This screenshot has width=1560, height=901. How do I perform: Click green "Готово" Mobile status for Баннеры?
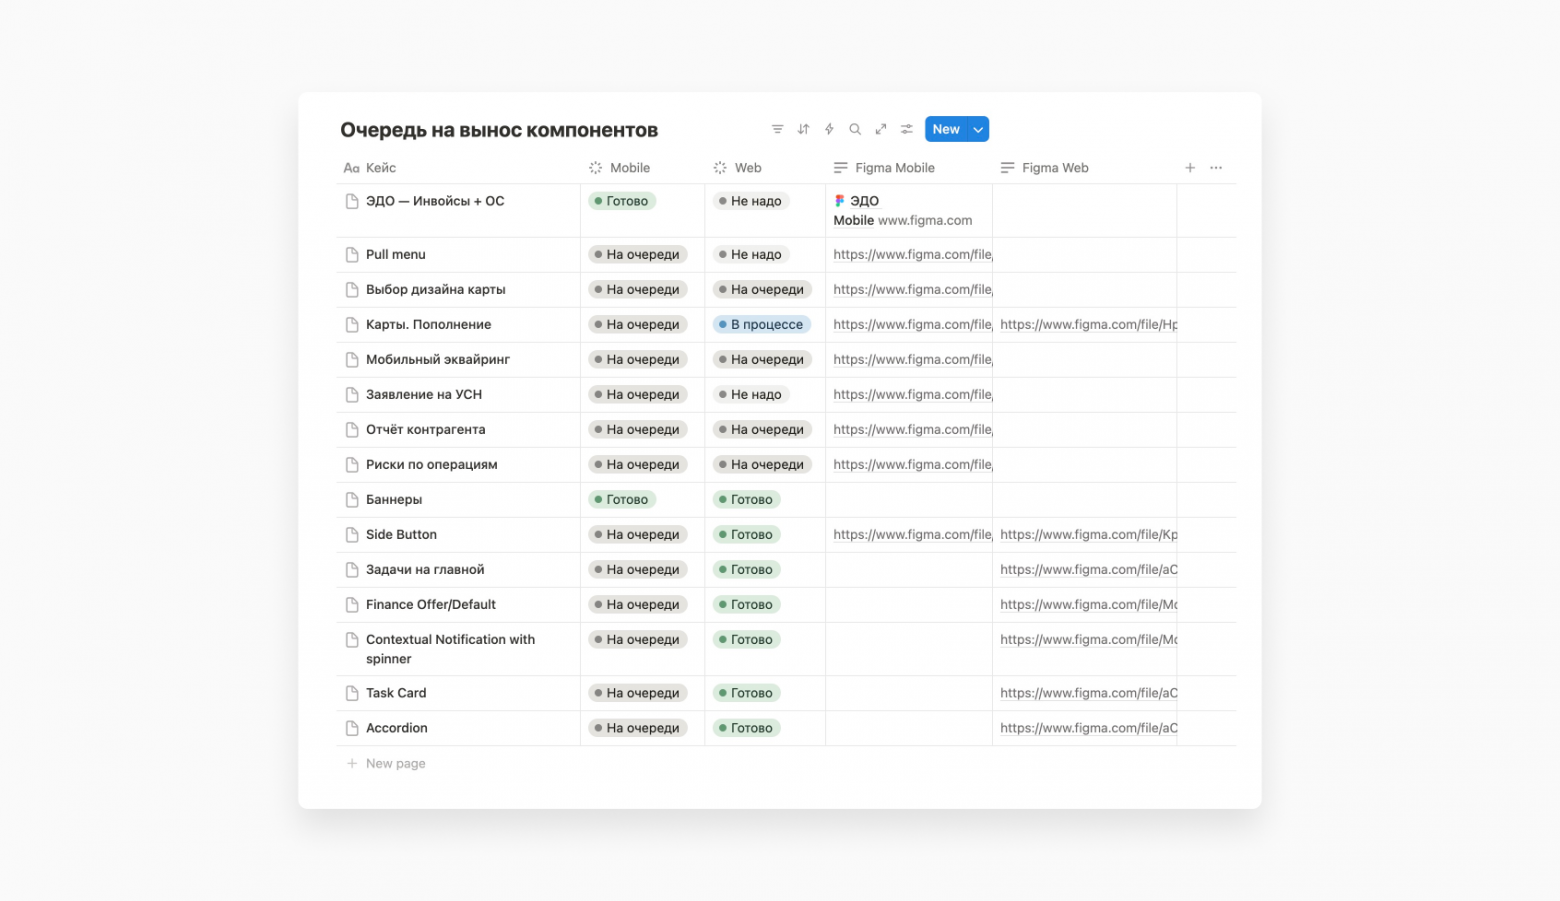621,500
